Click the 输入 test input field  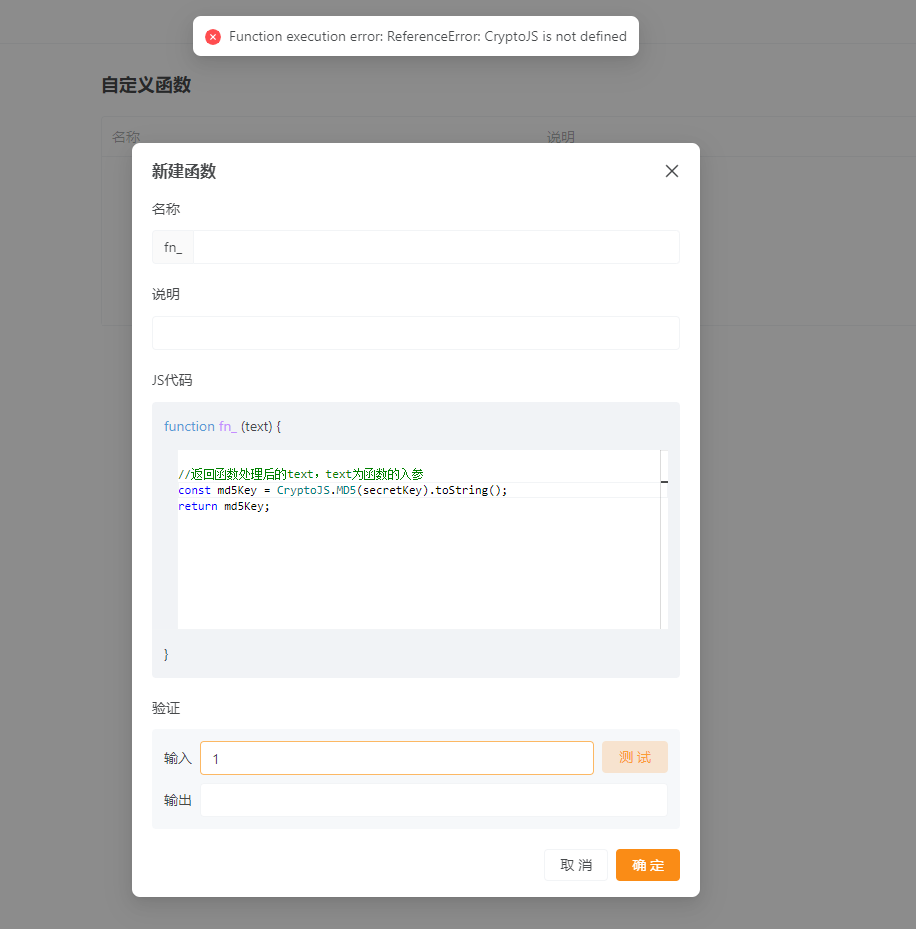click(397, 758)
